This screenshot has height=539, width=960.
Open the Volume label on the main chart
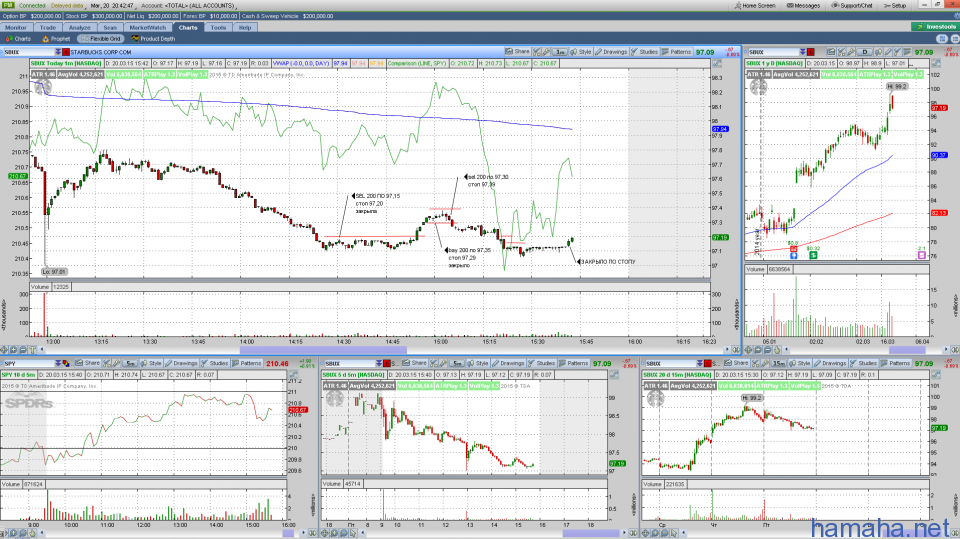40,287
